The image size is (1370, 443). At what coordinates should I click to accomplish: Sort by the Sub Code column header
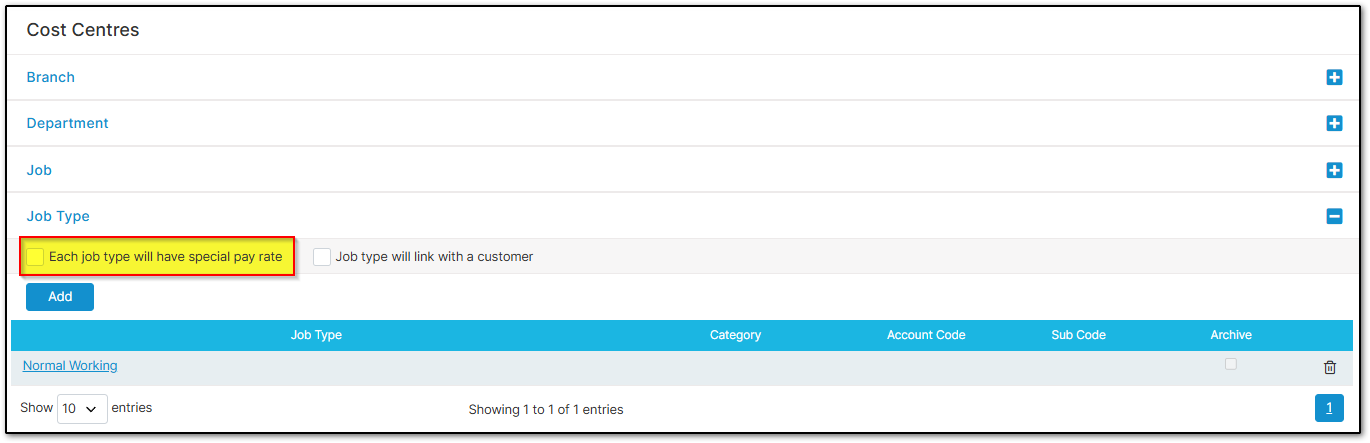coord(1078,335)
